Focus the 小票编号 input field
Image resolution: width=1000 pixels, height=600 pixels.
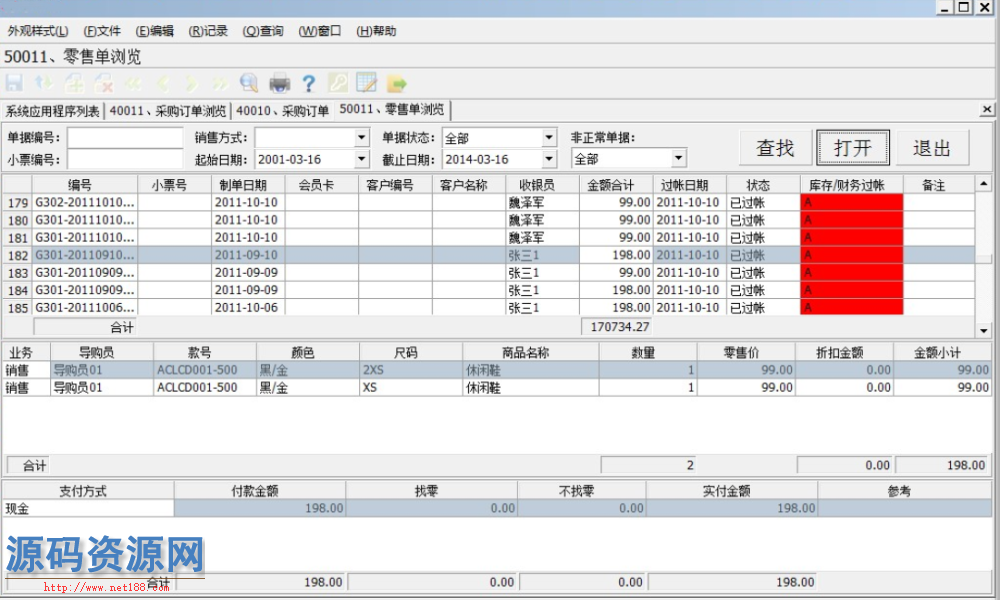click(125, 159)
